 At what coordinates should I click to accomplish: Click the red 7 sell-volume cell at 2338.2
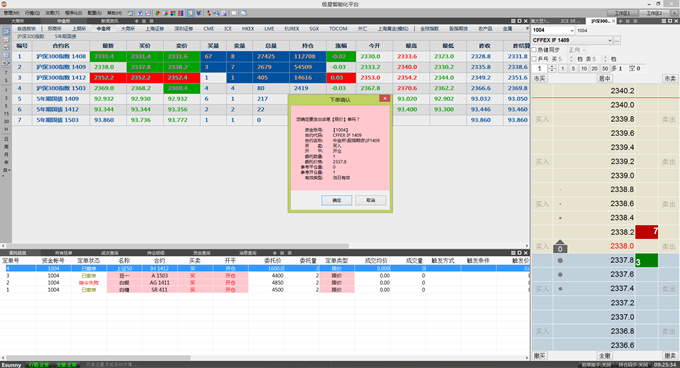[x=647, y=232]
